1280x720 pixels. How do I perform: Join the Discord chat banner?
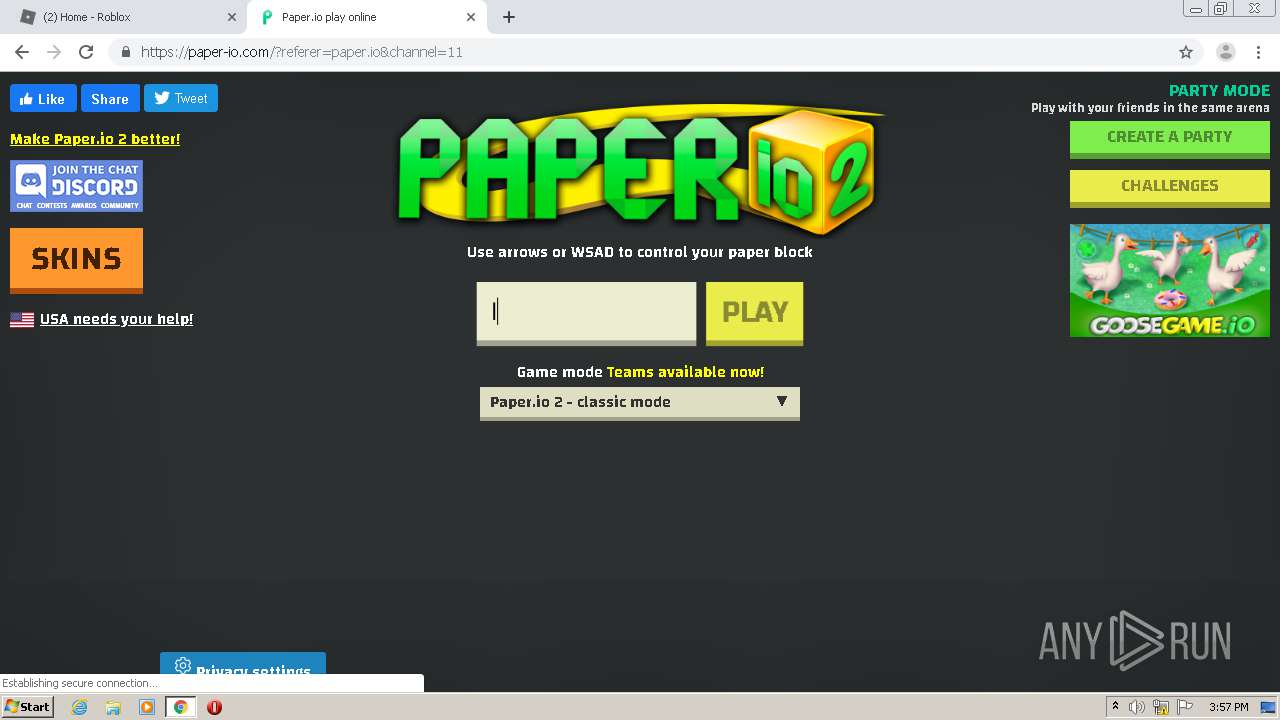coord(76,186)
